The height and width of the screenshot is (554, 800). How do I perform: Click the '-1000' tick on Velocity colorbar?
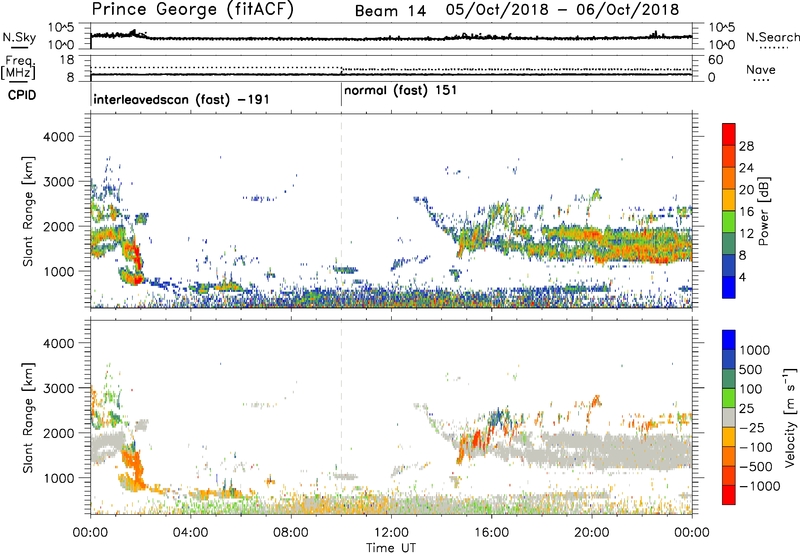[x=759, y=486]
